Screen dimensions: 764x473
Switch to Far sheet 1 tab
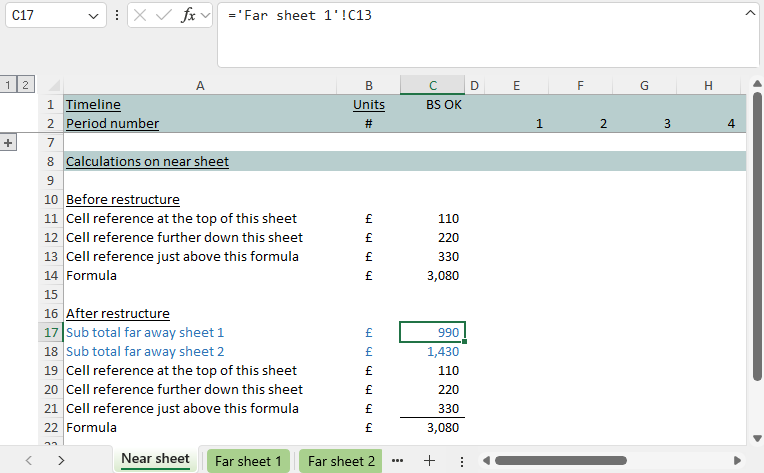[247, 461]
